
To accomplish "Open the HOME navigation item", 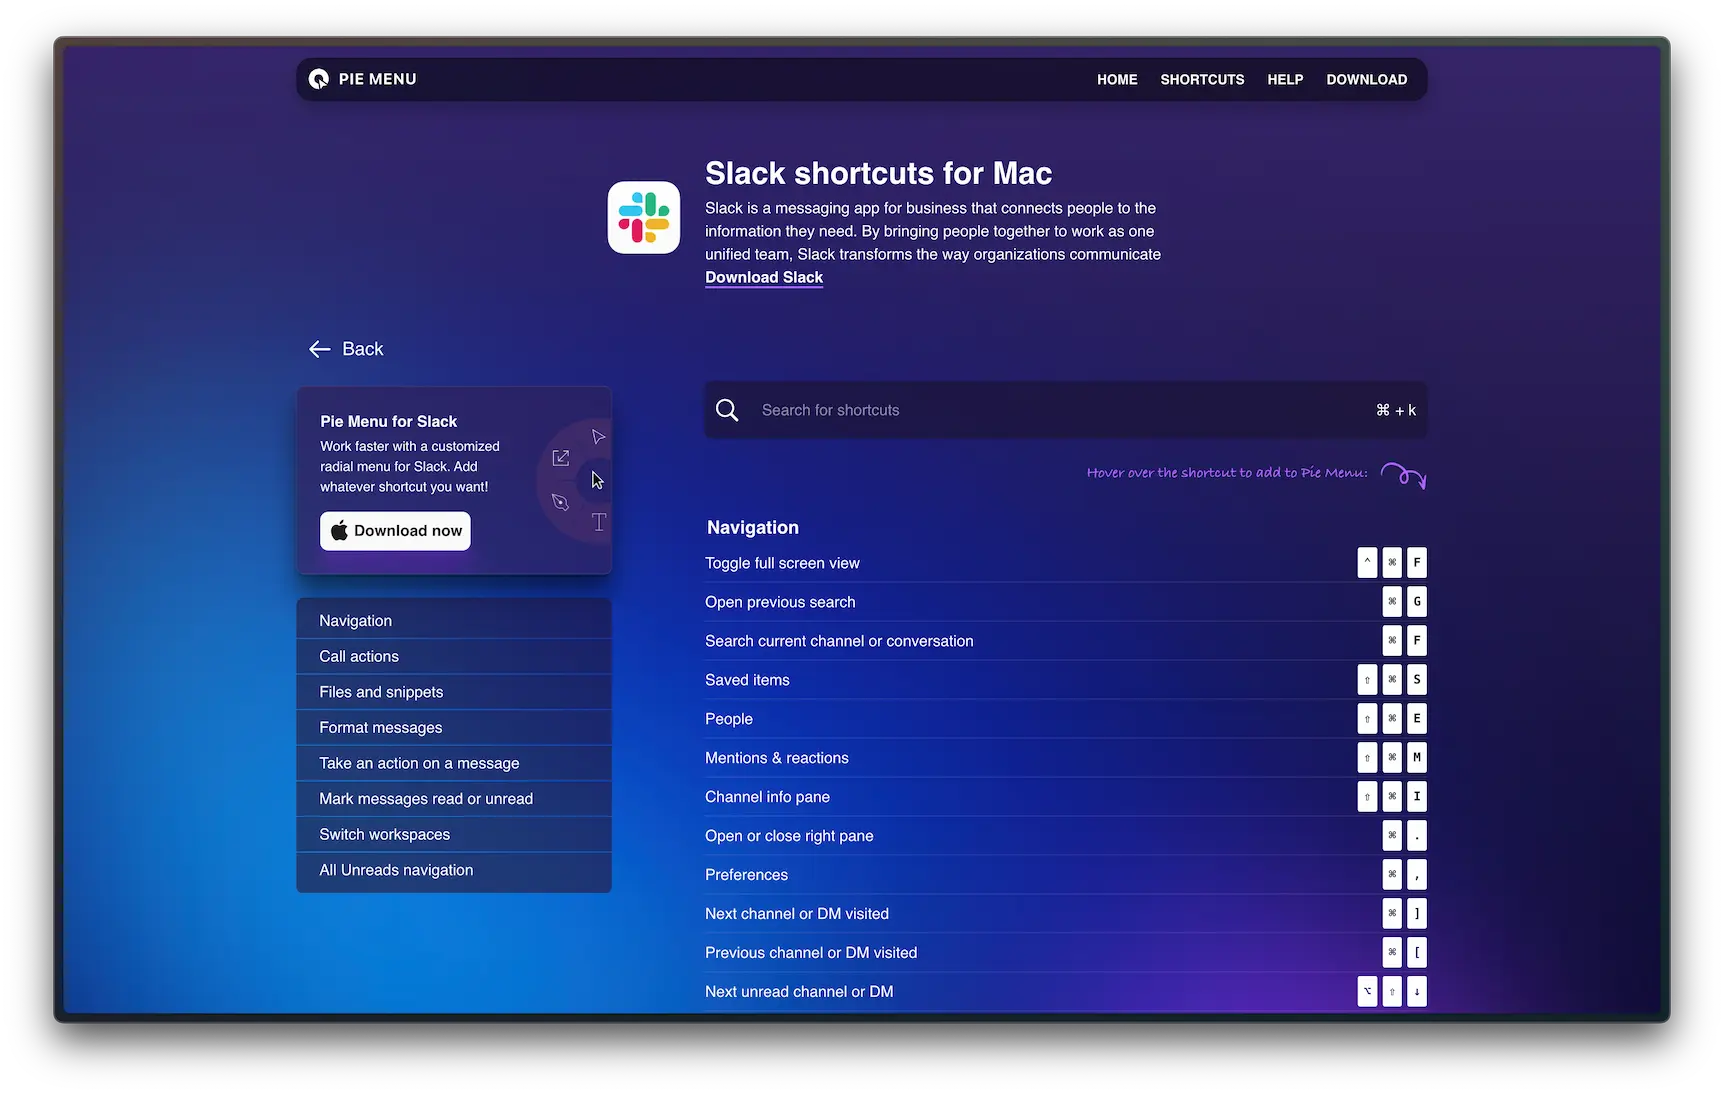I will point(1117,79).
